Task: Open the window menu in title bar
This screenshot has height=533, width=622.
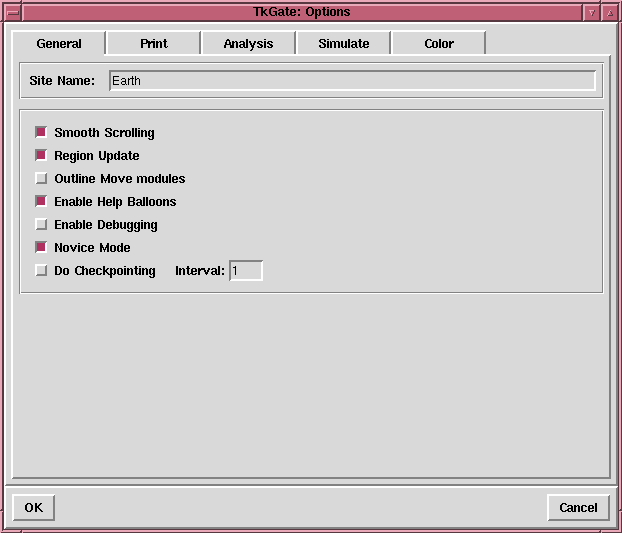Action: (13, 12)
